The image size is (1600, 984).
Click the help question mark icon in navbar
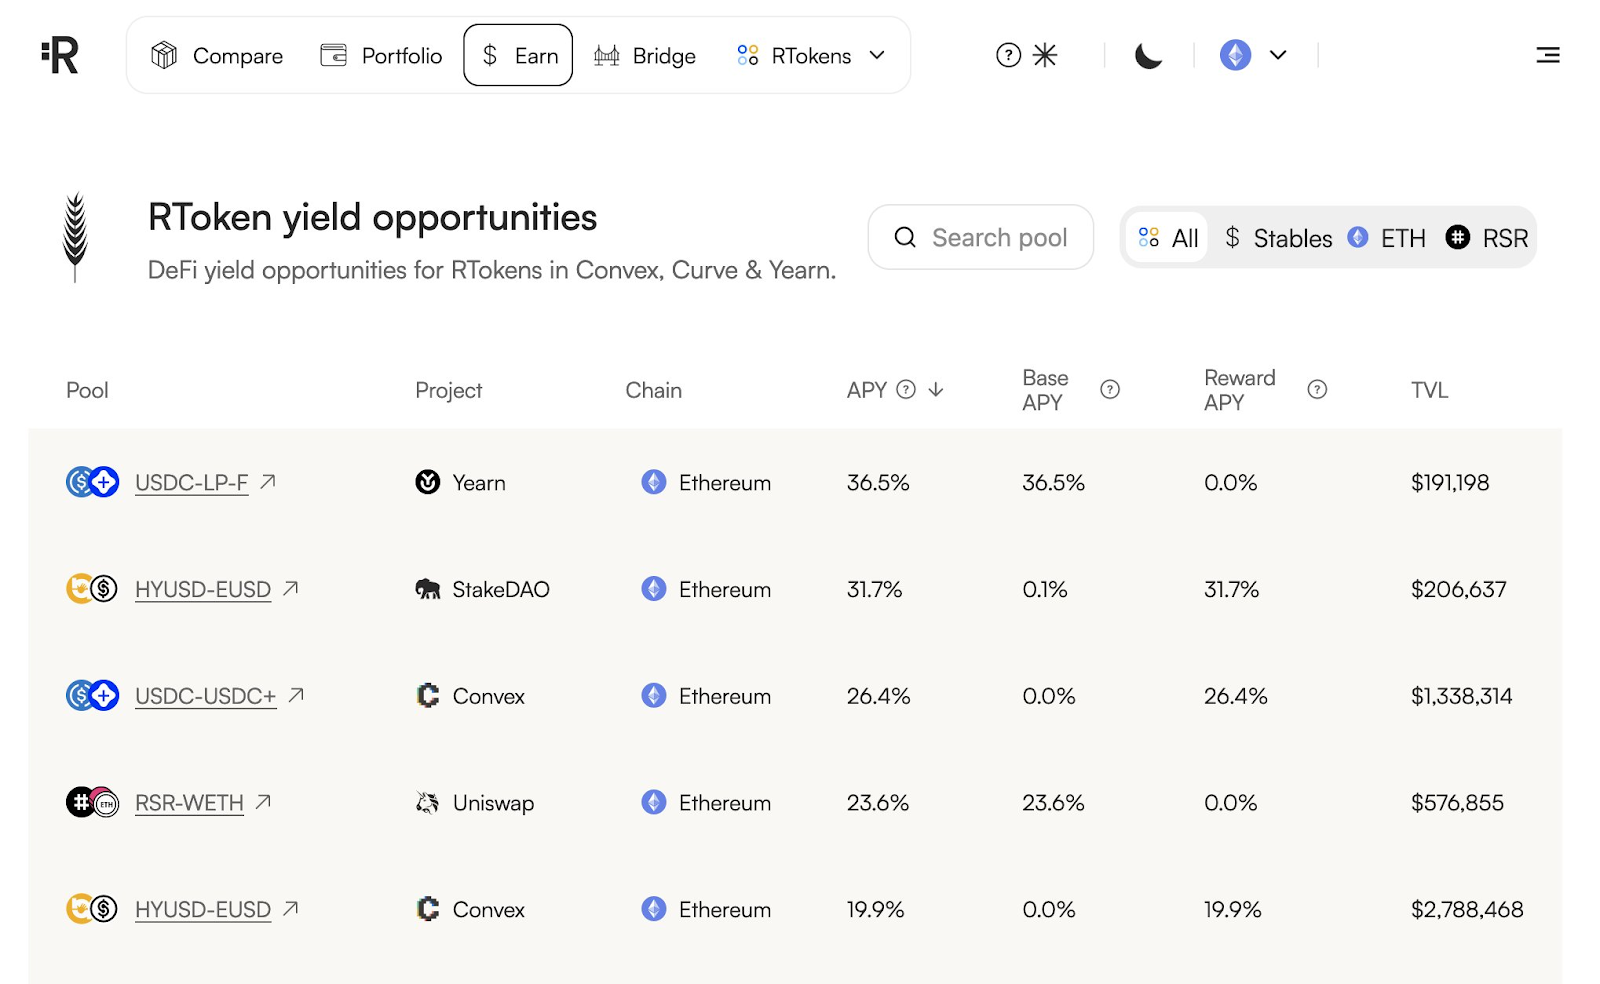1008,55
